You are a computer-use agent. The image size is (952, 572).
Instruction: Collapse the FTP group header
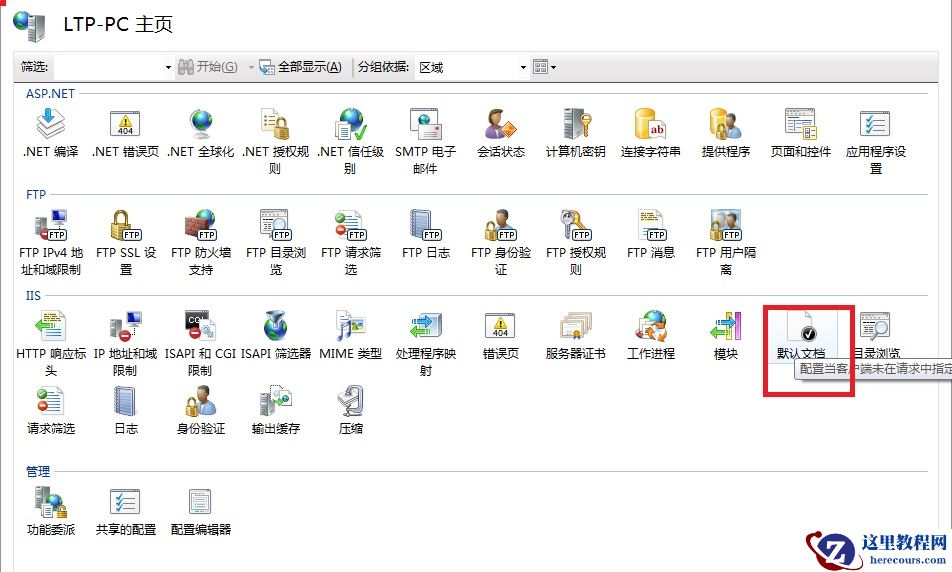(x=36, y=194)
